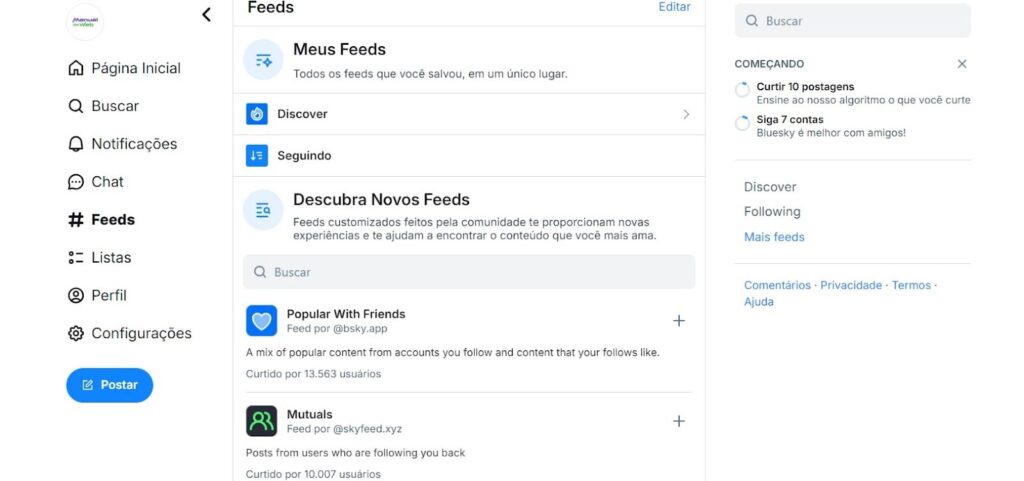This screenshot has width=1024, height=481.
Task: Open the Página Inicial home icon
Action: [76, 68]
